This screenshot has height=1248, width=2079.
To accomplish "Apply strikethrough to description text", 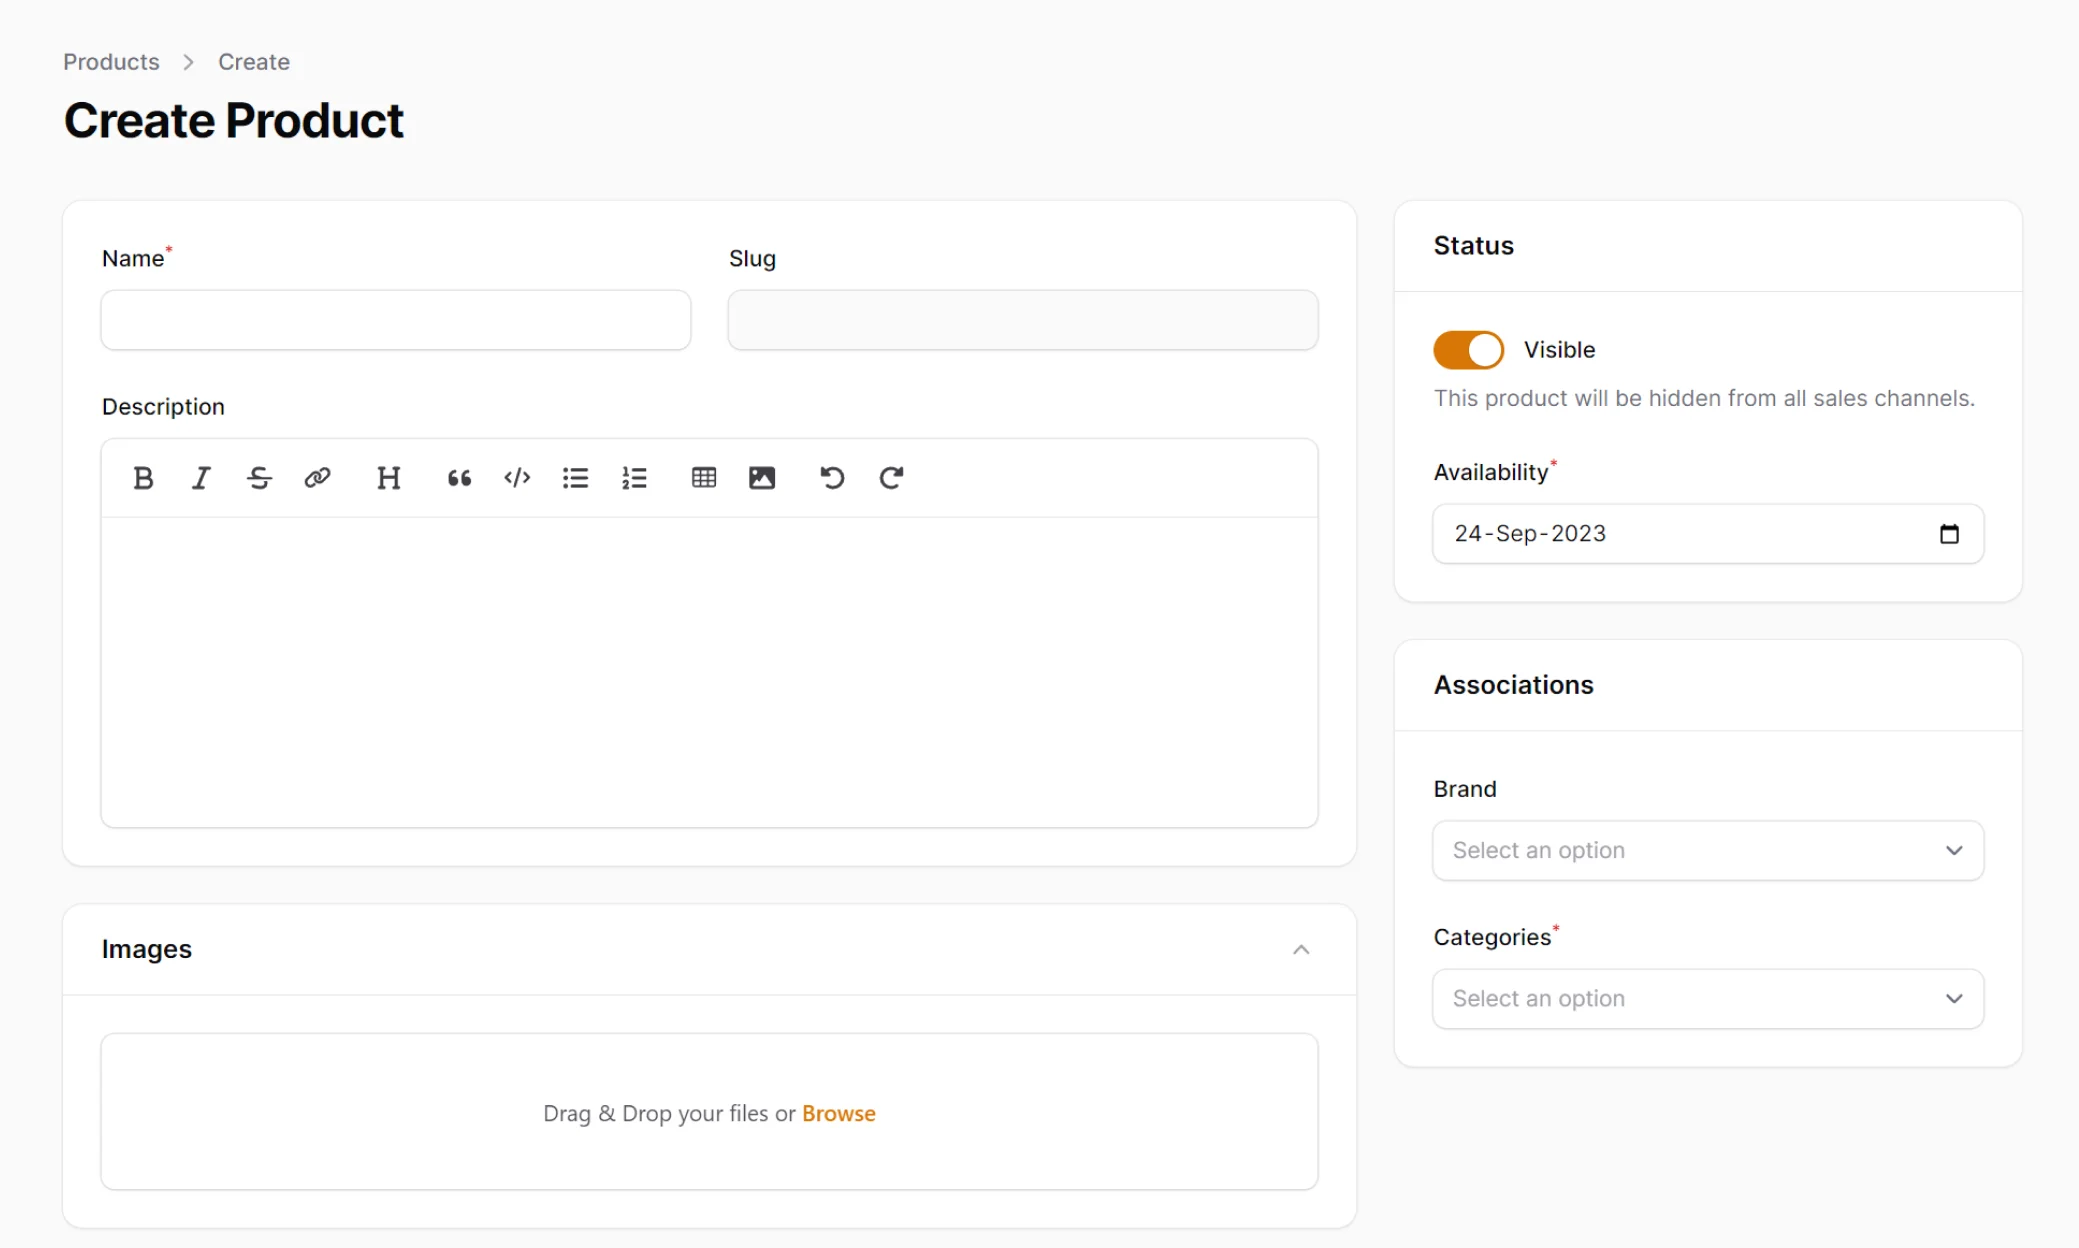I will click(259, 478).
